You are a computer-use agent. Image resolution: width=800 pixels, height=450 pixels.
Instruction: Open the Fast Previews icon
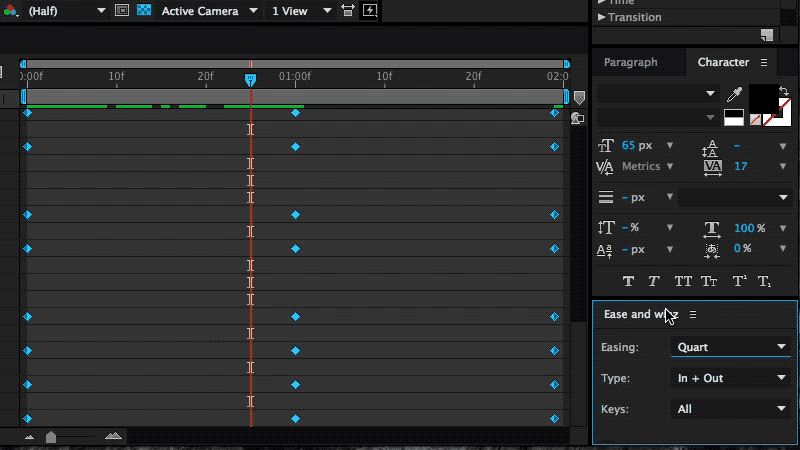coord(370,10)
